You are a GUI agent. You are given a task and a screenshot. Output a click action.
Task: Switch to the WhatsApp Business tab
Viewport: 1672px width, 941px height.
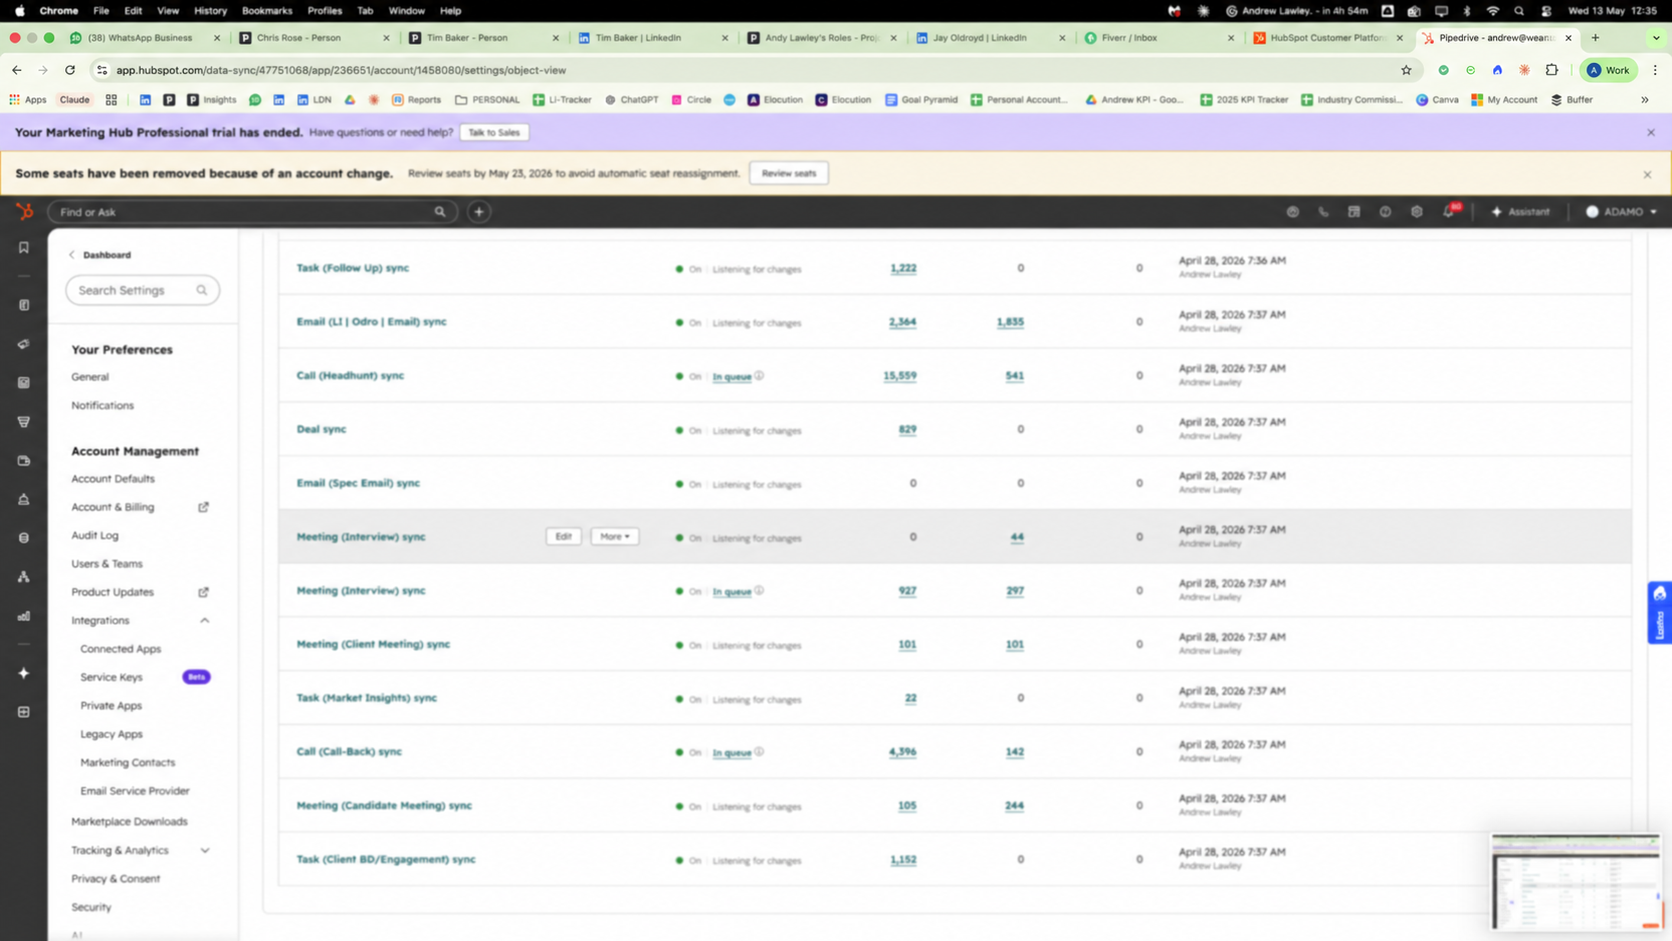point(145,38)
